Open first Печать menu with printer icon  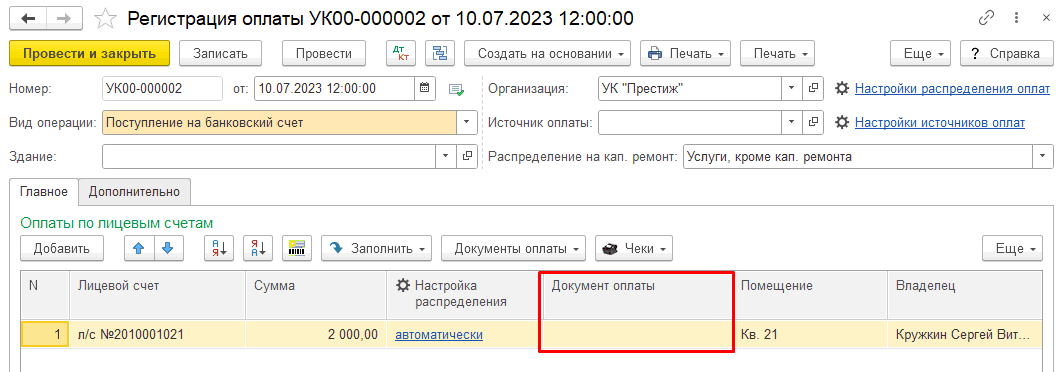(685, 53)
